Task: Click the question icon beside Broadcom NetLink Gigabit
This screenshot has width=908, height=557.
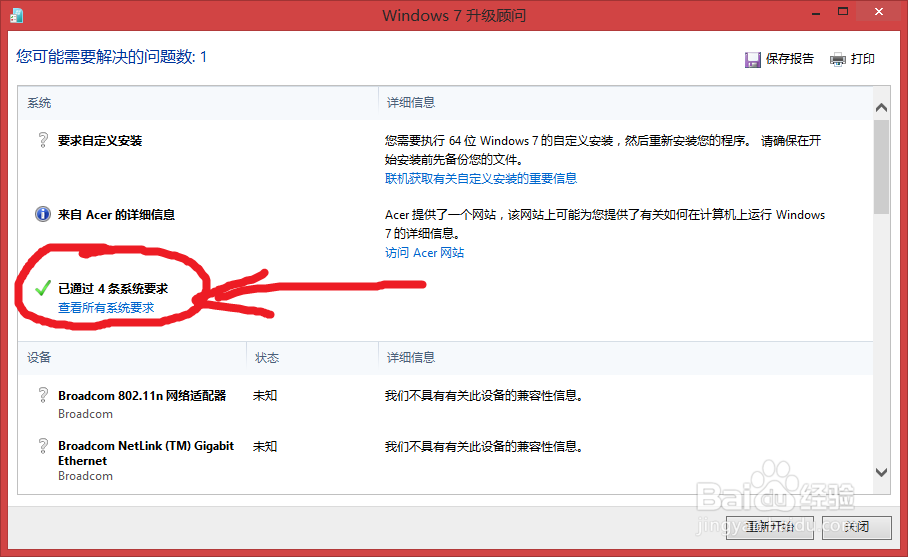Action: [x=43, y=446]
